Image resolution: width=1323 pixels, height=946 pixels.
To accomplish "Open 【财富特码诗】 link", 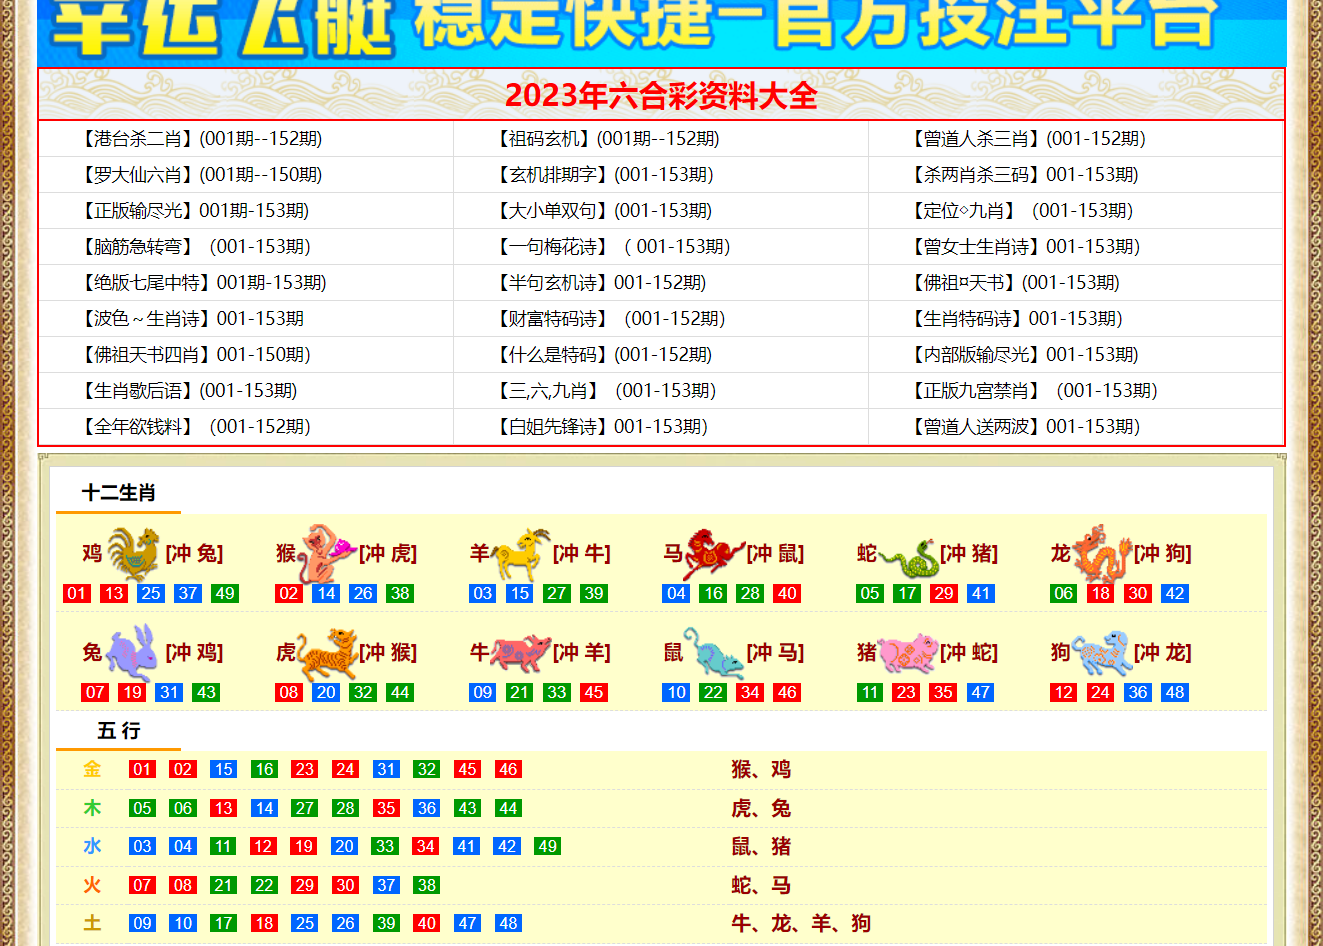I will pos(608,319).
